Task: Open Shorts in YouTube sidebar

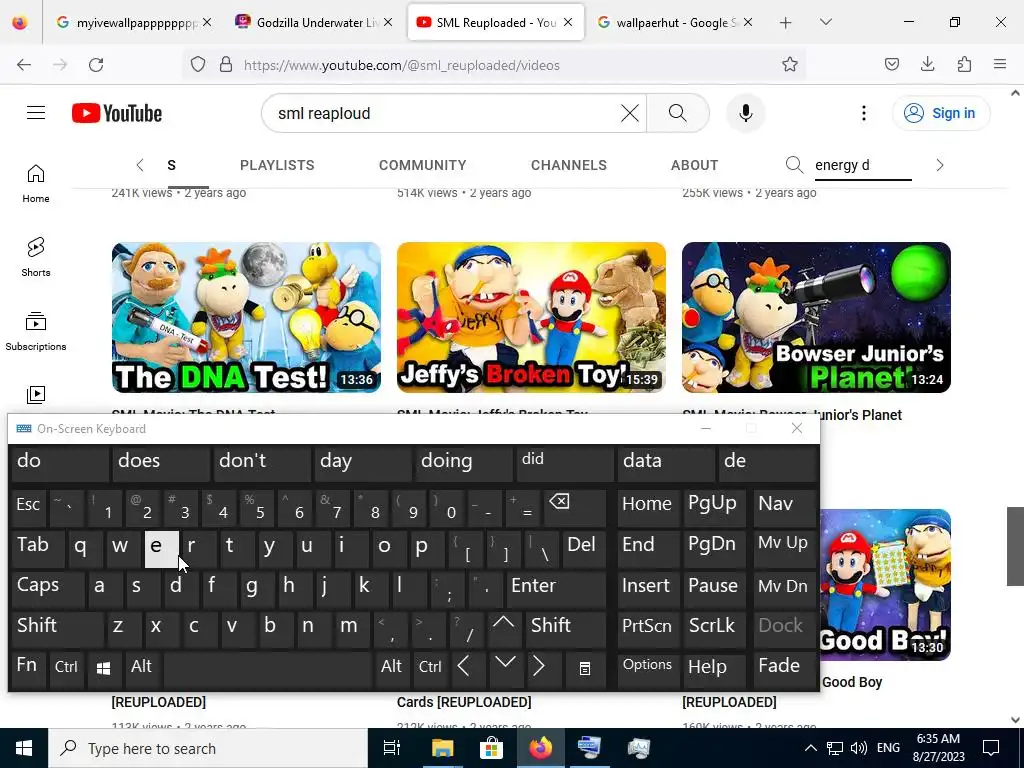Action: point(36,257)
